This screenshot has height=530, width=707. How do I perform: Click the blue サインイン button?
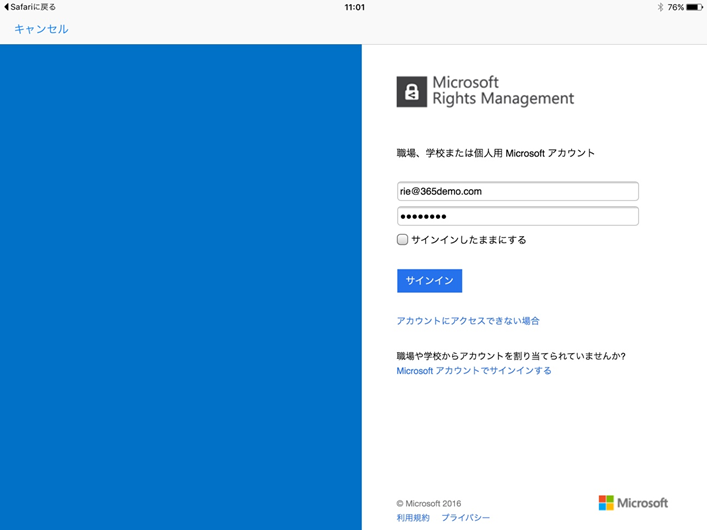429,281
